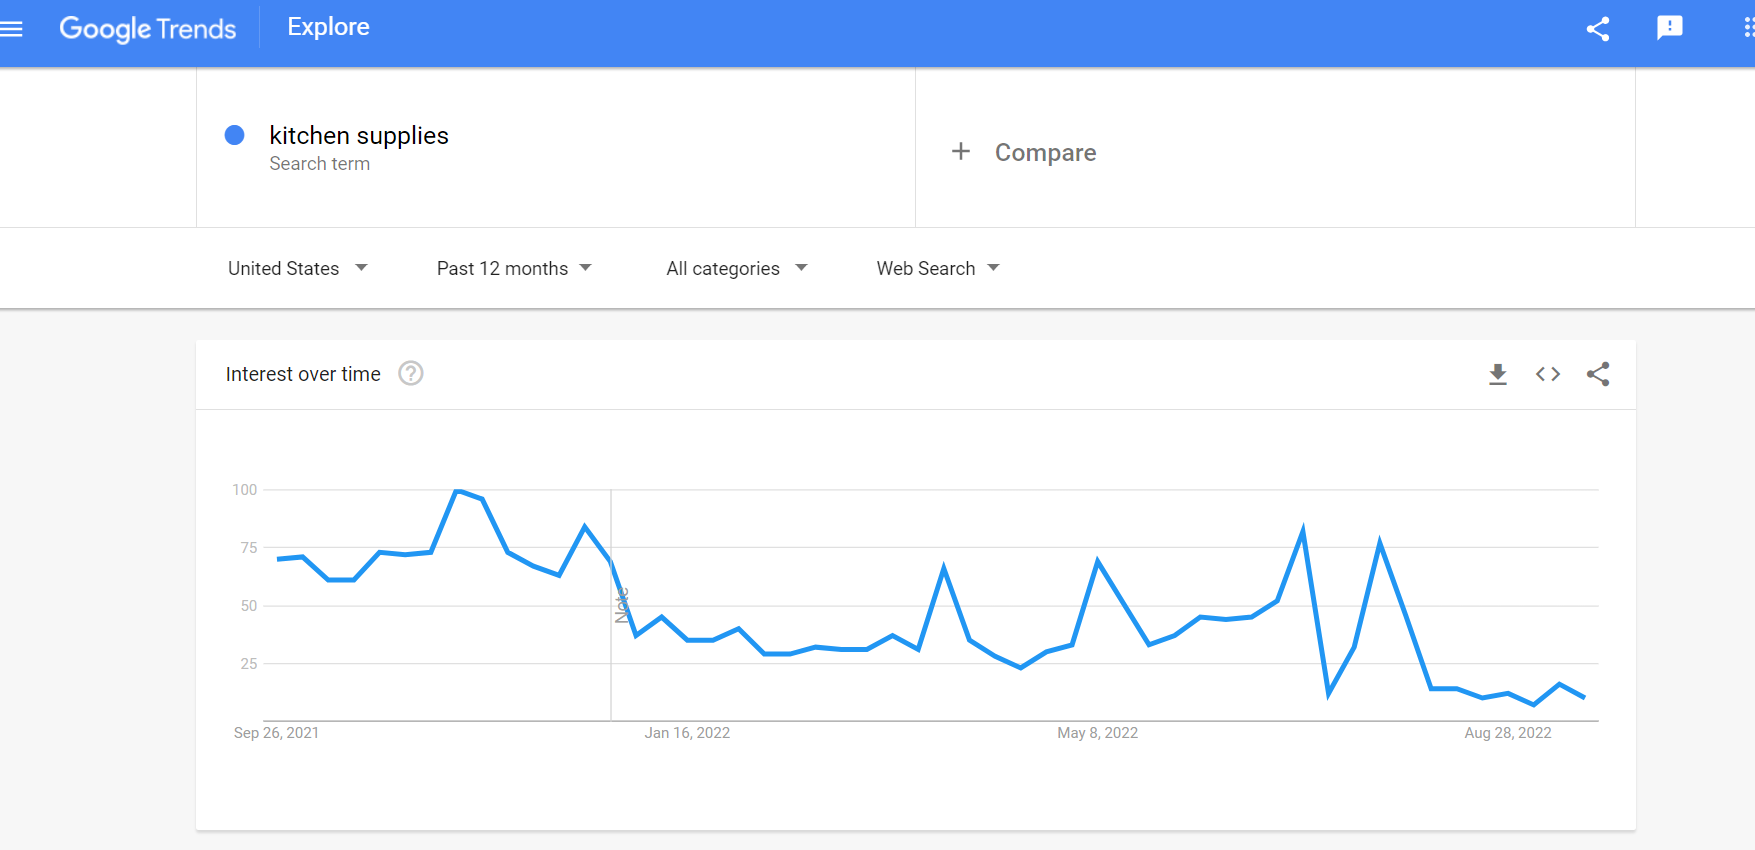Click the embed code icon

(1548, 374)
